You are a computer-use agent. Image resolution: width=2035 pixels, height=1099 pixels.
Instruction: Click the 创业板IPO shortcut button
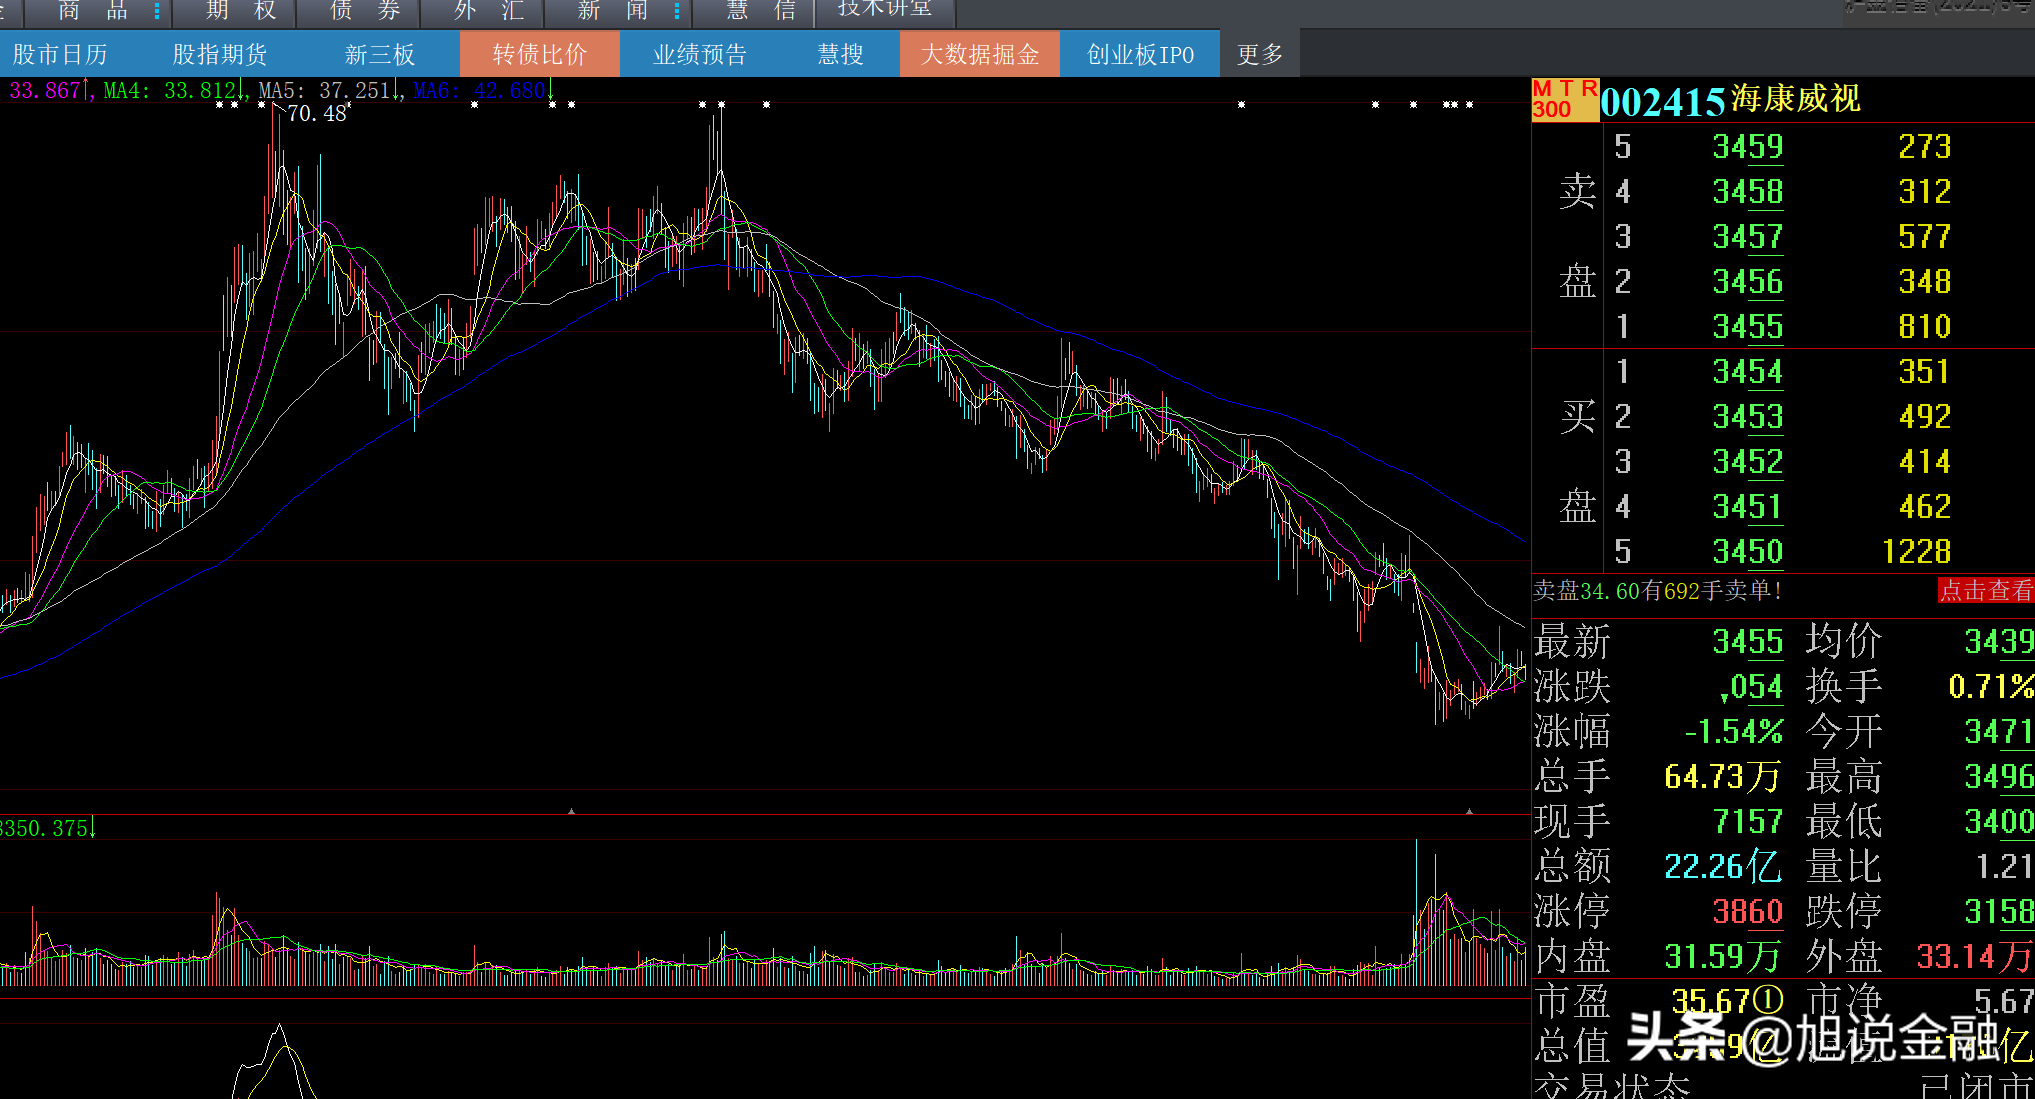coord(1140,54)
